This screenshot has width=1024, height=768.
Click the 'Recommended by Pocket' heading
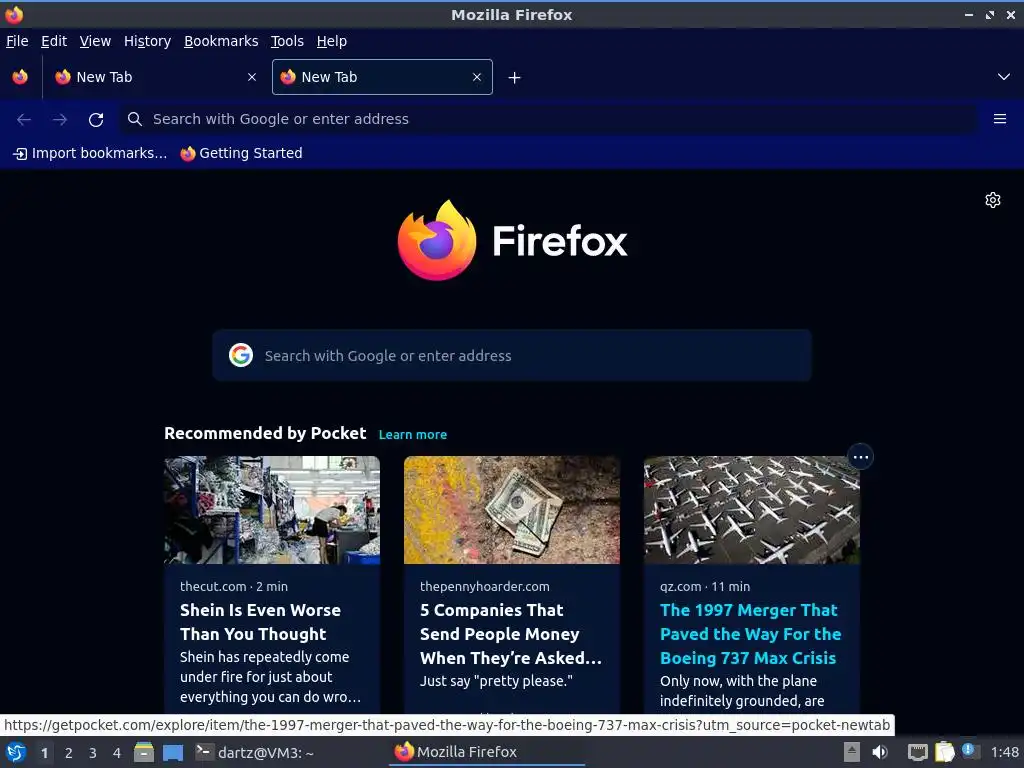pyautogui.click(x=265, y=434)
